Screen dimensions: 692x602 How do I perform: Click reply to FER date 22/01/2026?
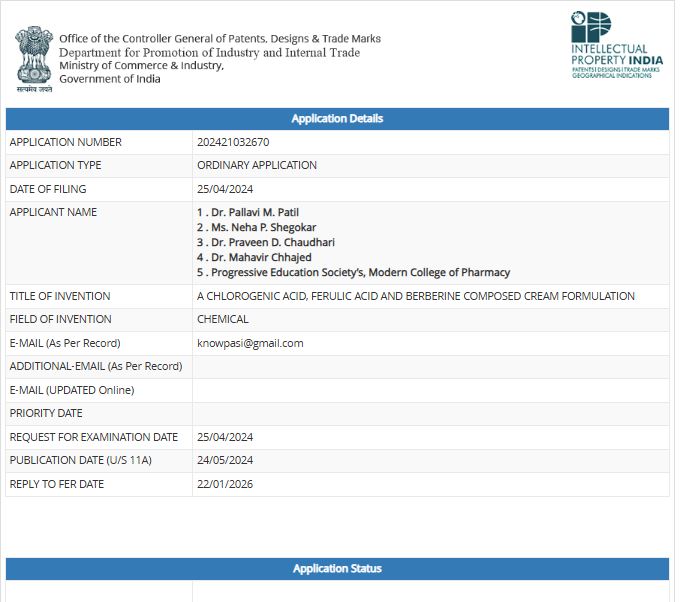click(225, 484)
